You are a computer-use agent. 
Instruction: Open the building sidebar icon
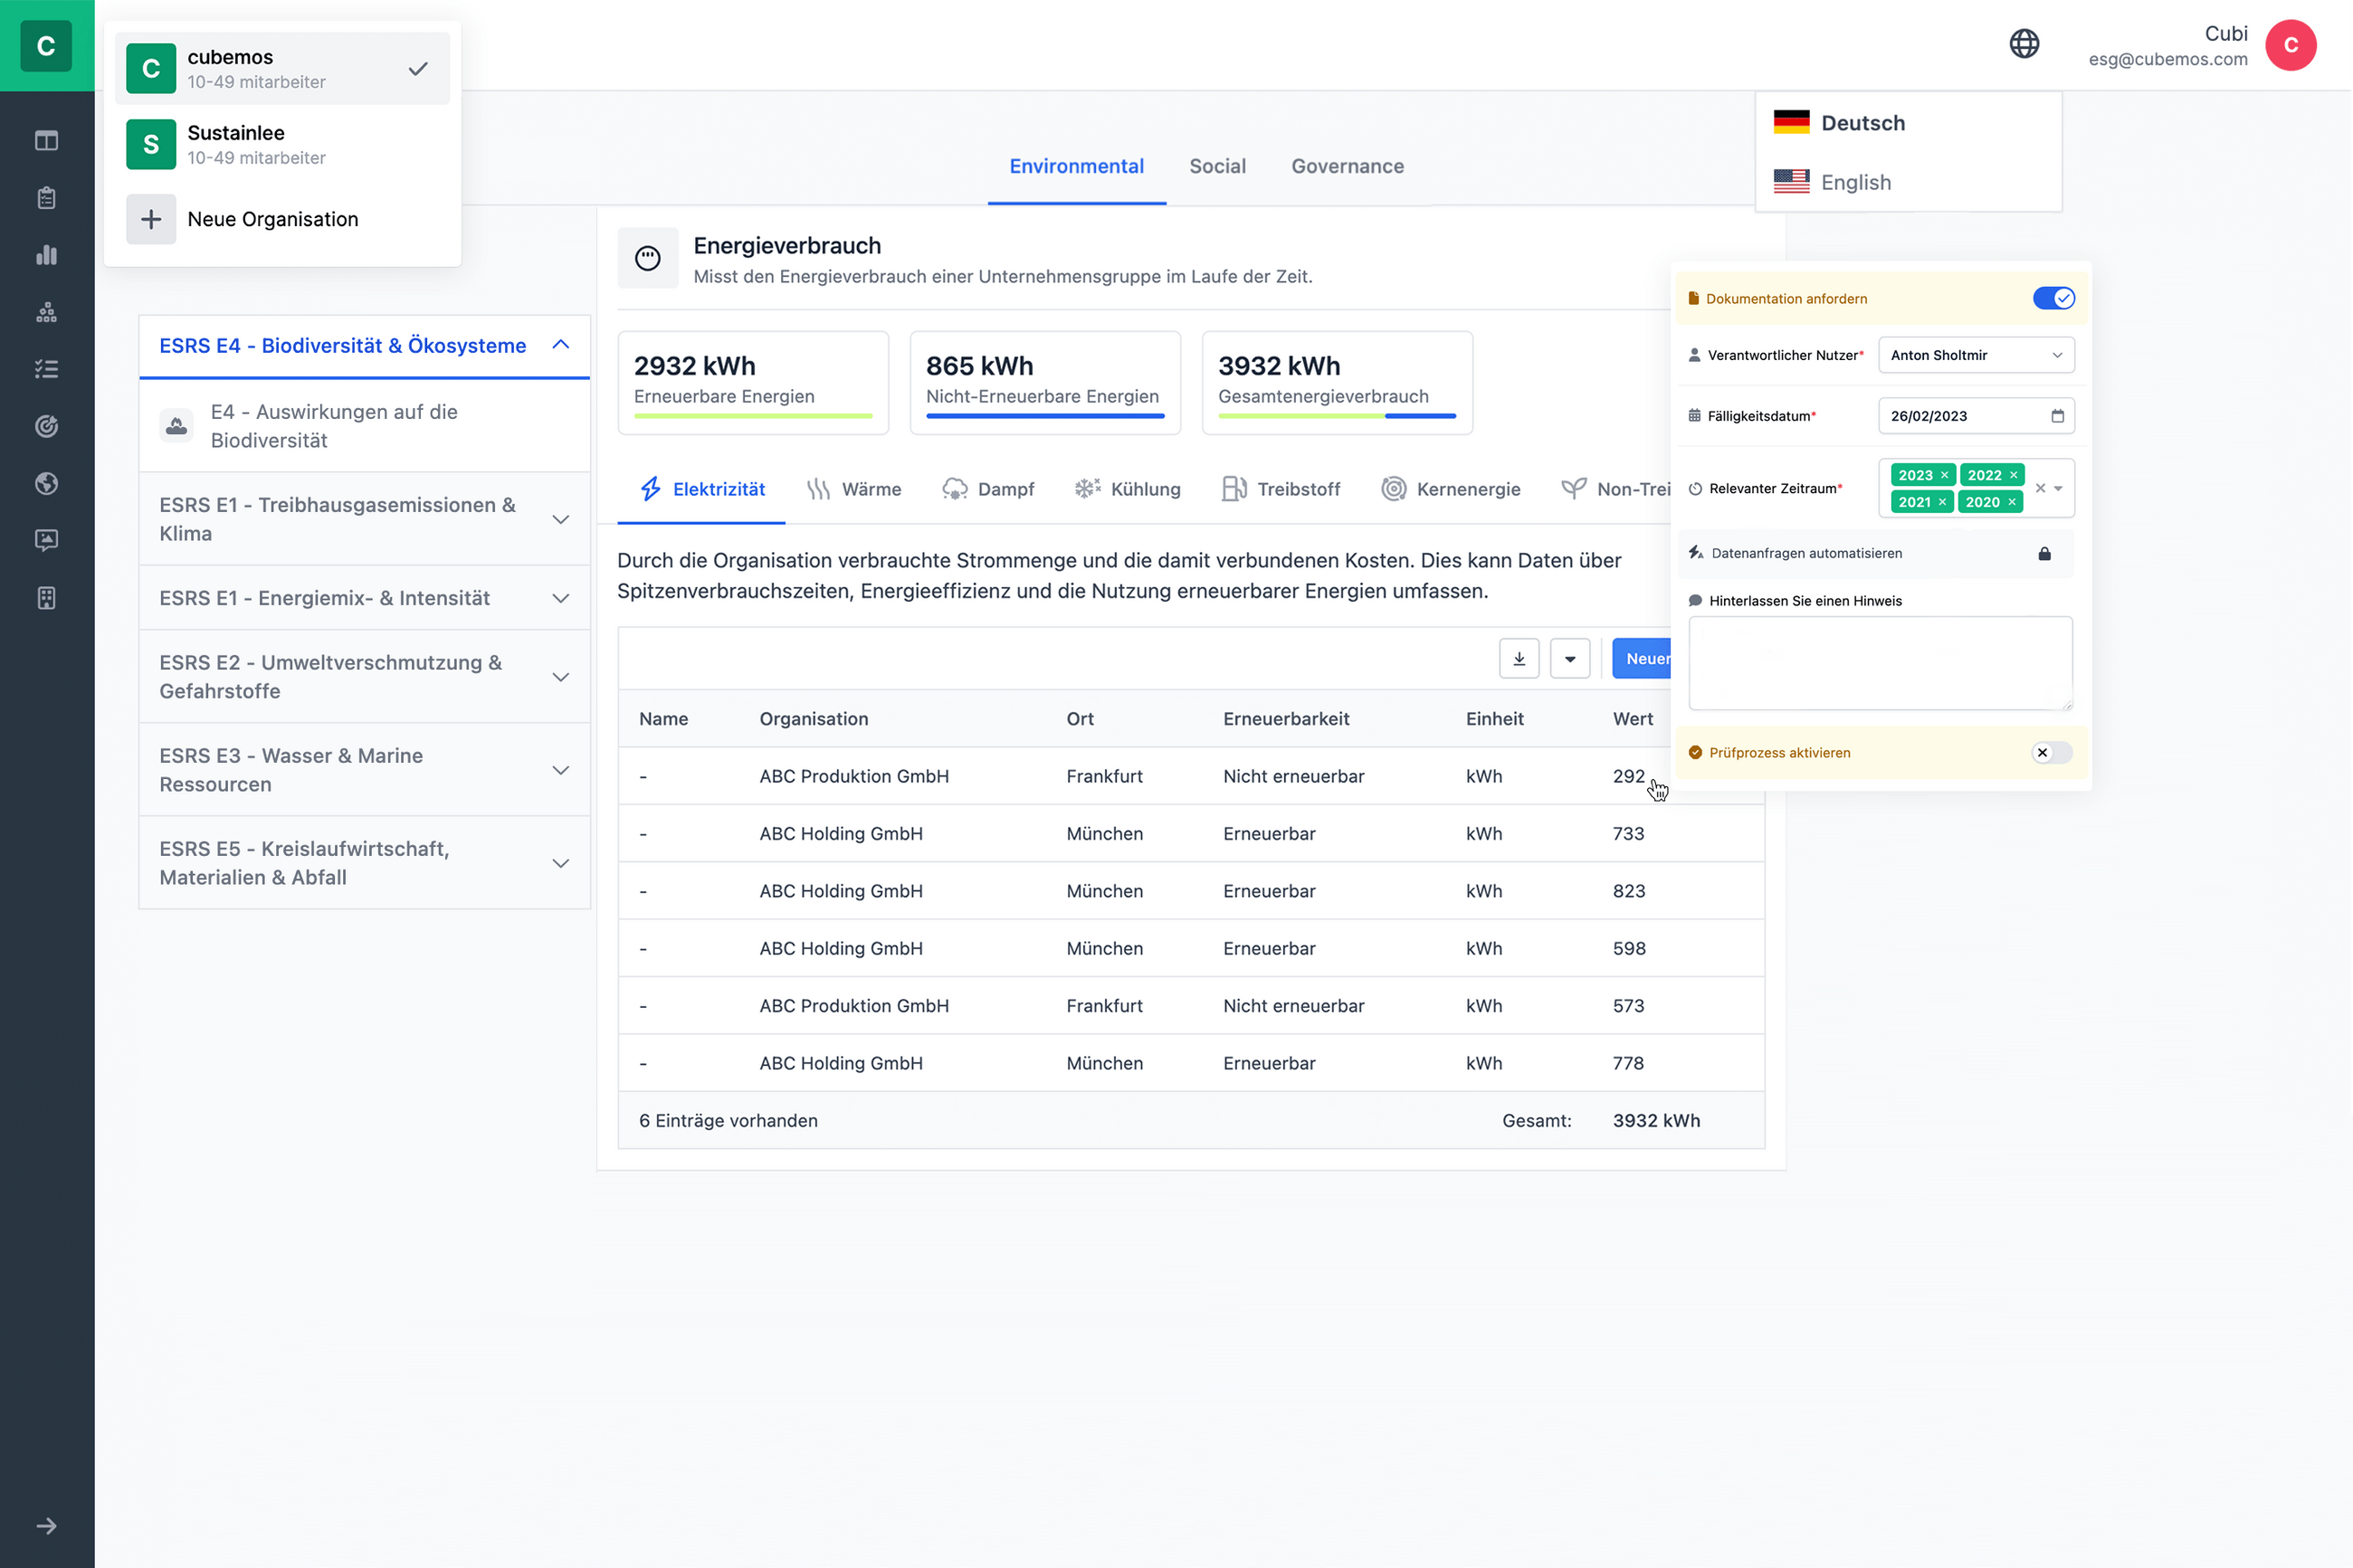click(46, 598)
